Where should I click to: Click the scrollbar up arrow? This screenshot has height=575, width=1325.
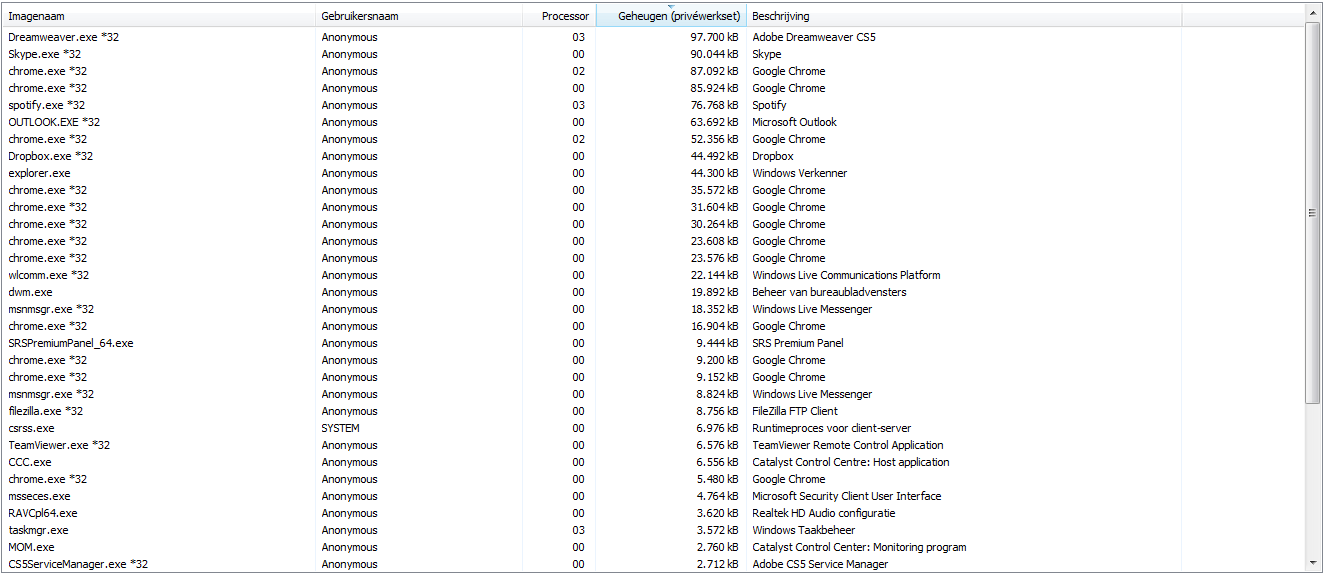[x=1313, y=14]
